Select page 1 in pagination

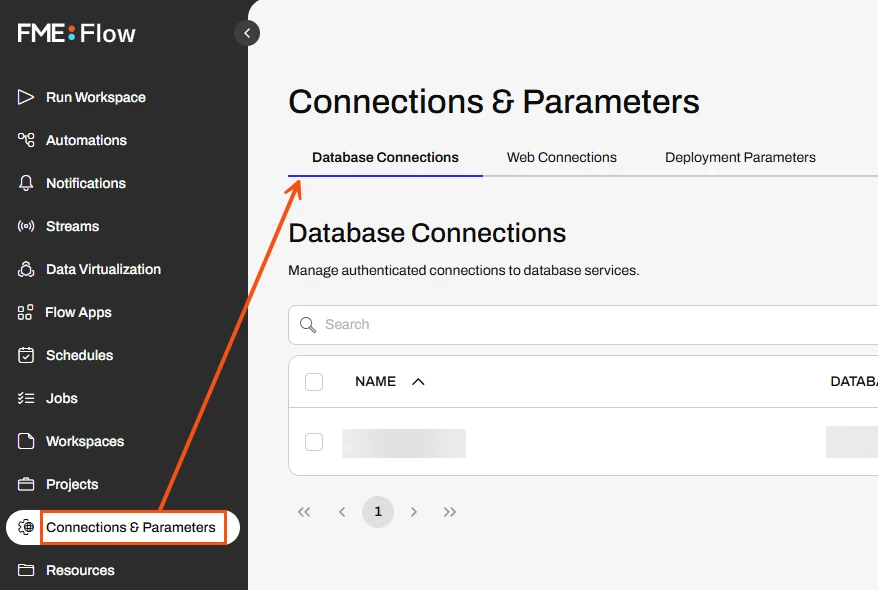pos(378,512)
